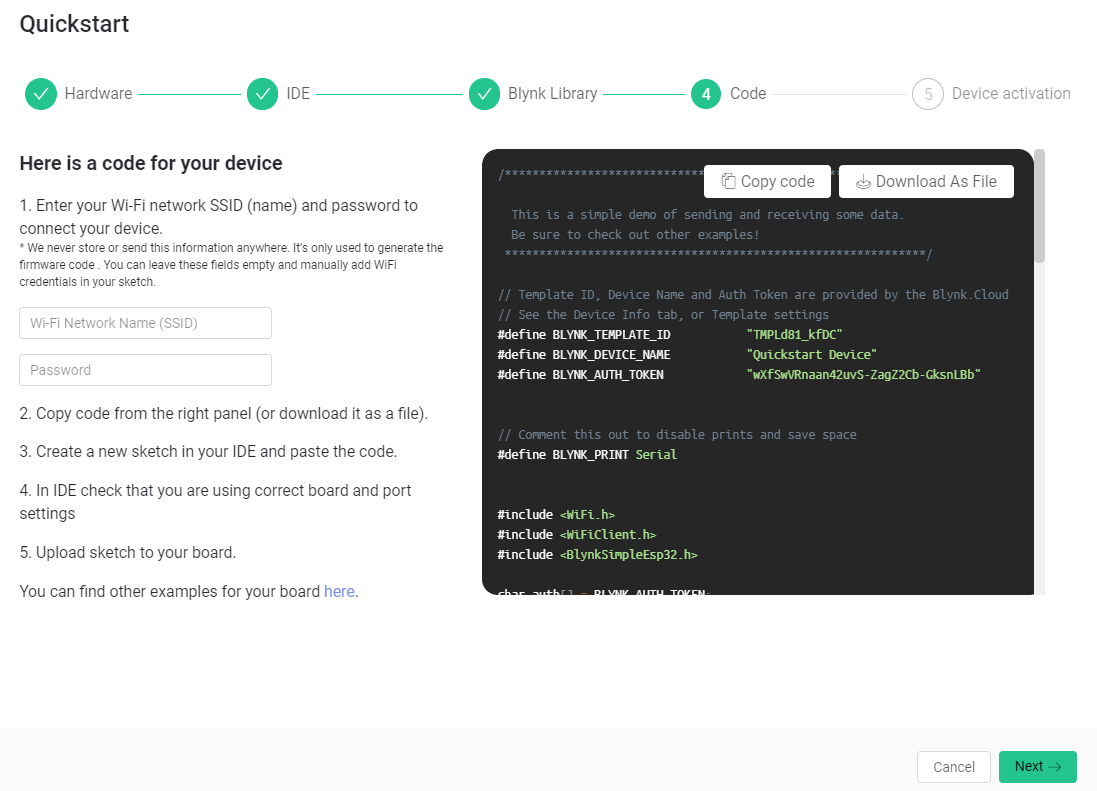Image resolution: width=1097 pixels, height=791 pixels.
Task: Click the device name "Quickstart Device" string
Action: point(812,355)
